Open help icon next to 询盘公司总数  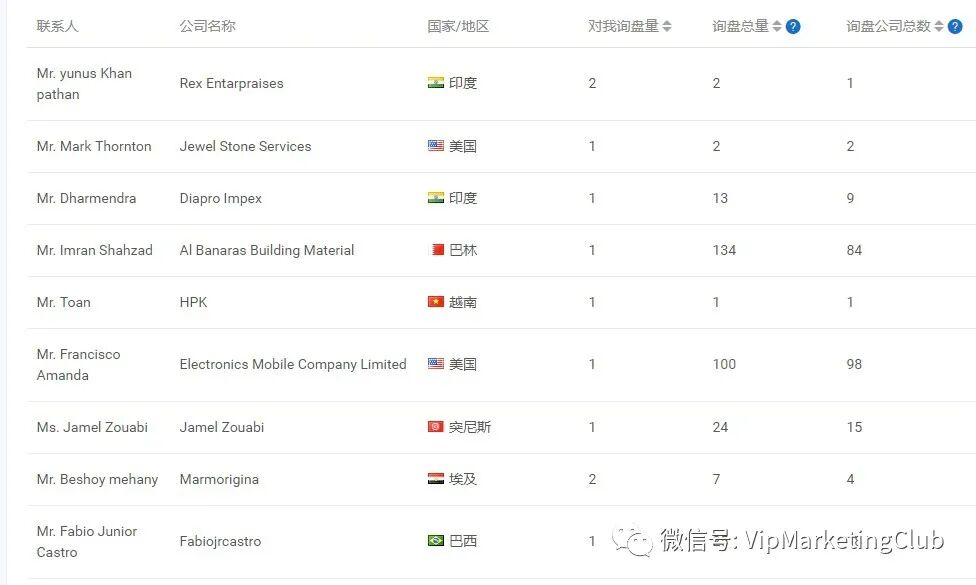(x=955, y=26)
